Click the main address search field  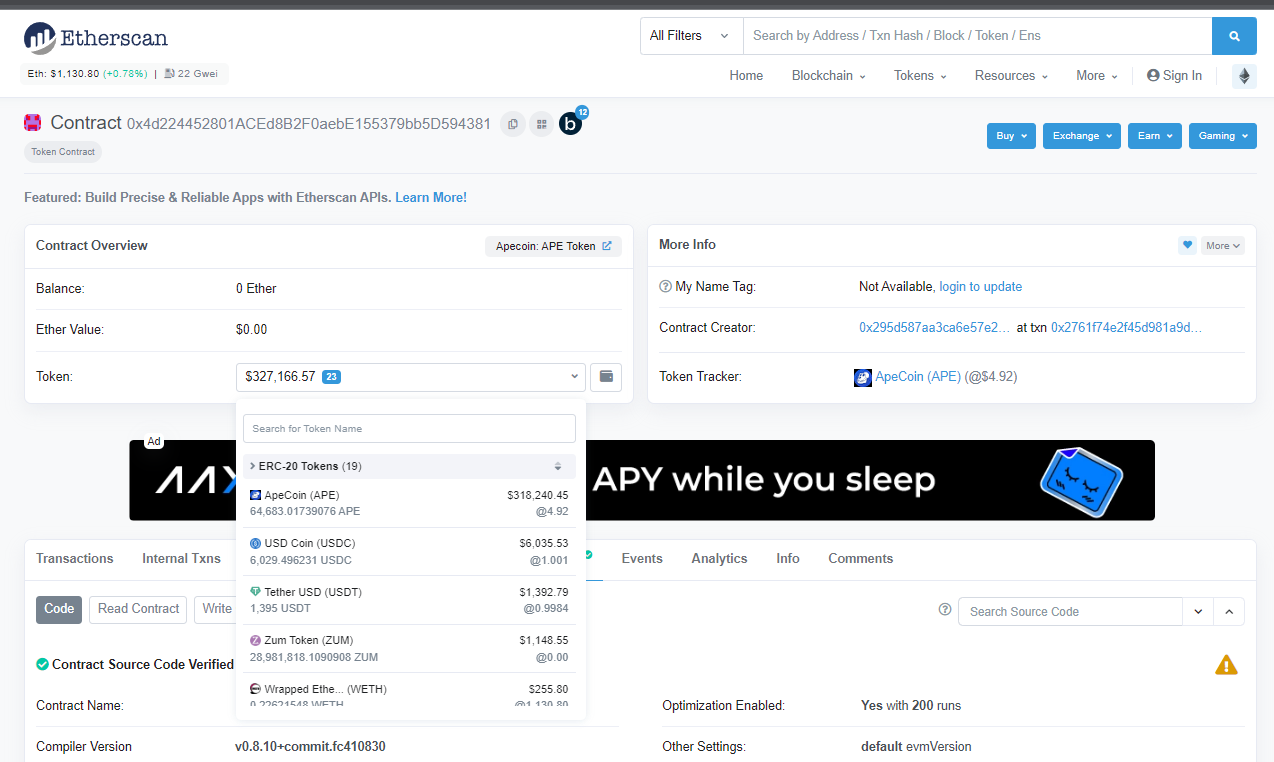coord(977,36)
